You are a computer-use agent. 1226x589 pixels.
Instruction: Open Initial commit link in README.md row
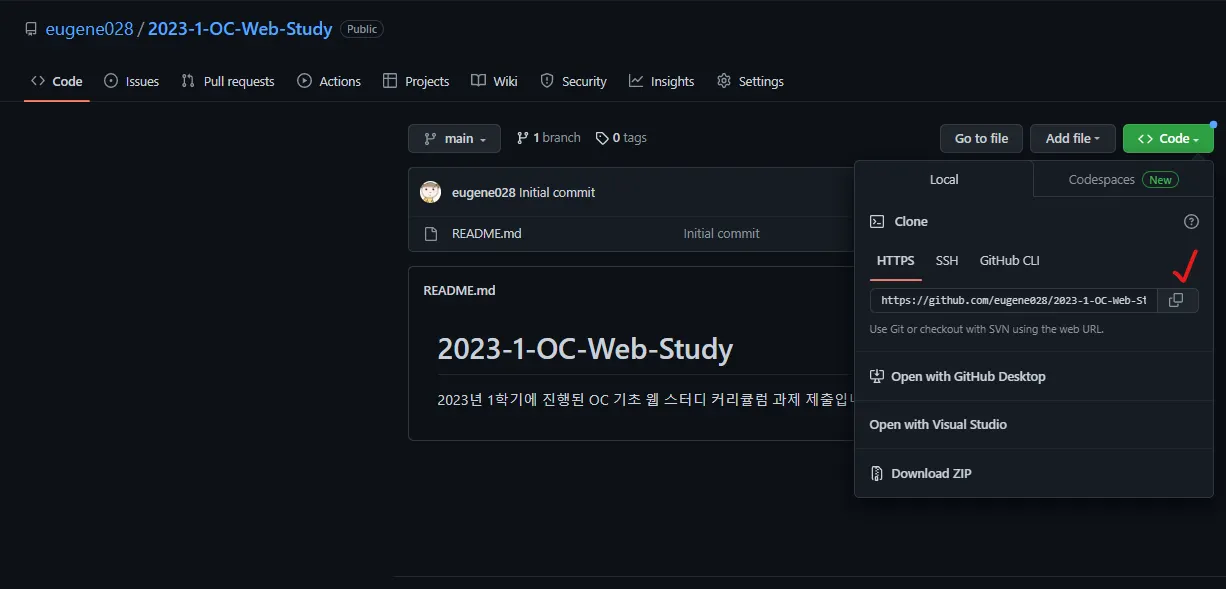[x=721, y=233]
